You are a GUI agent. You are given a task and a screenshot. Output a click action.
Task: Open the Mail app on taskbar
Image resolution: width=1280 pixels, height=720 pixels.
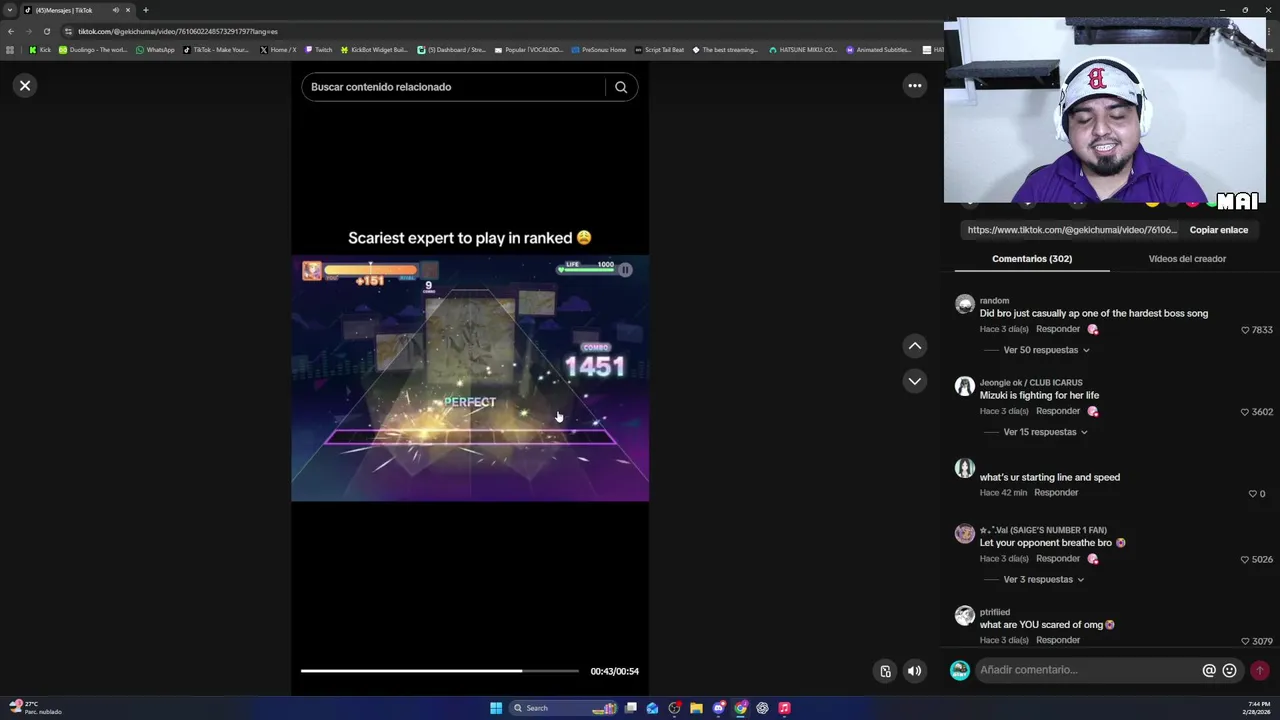coord(653,708)
